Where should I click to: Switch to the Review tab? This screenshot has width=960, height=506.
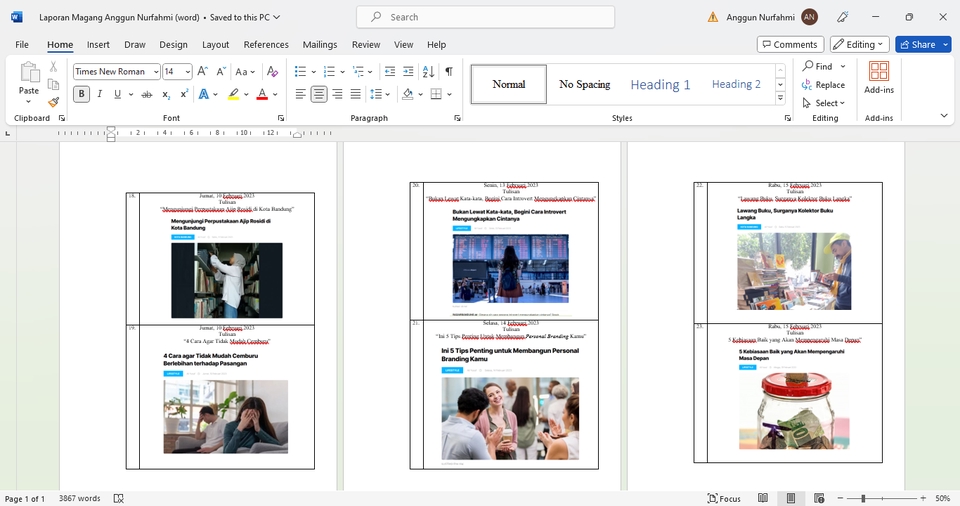pyautogui.click(x=366, y=45)
